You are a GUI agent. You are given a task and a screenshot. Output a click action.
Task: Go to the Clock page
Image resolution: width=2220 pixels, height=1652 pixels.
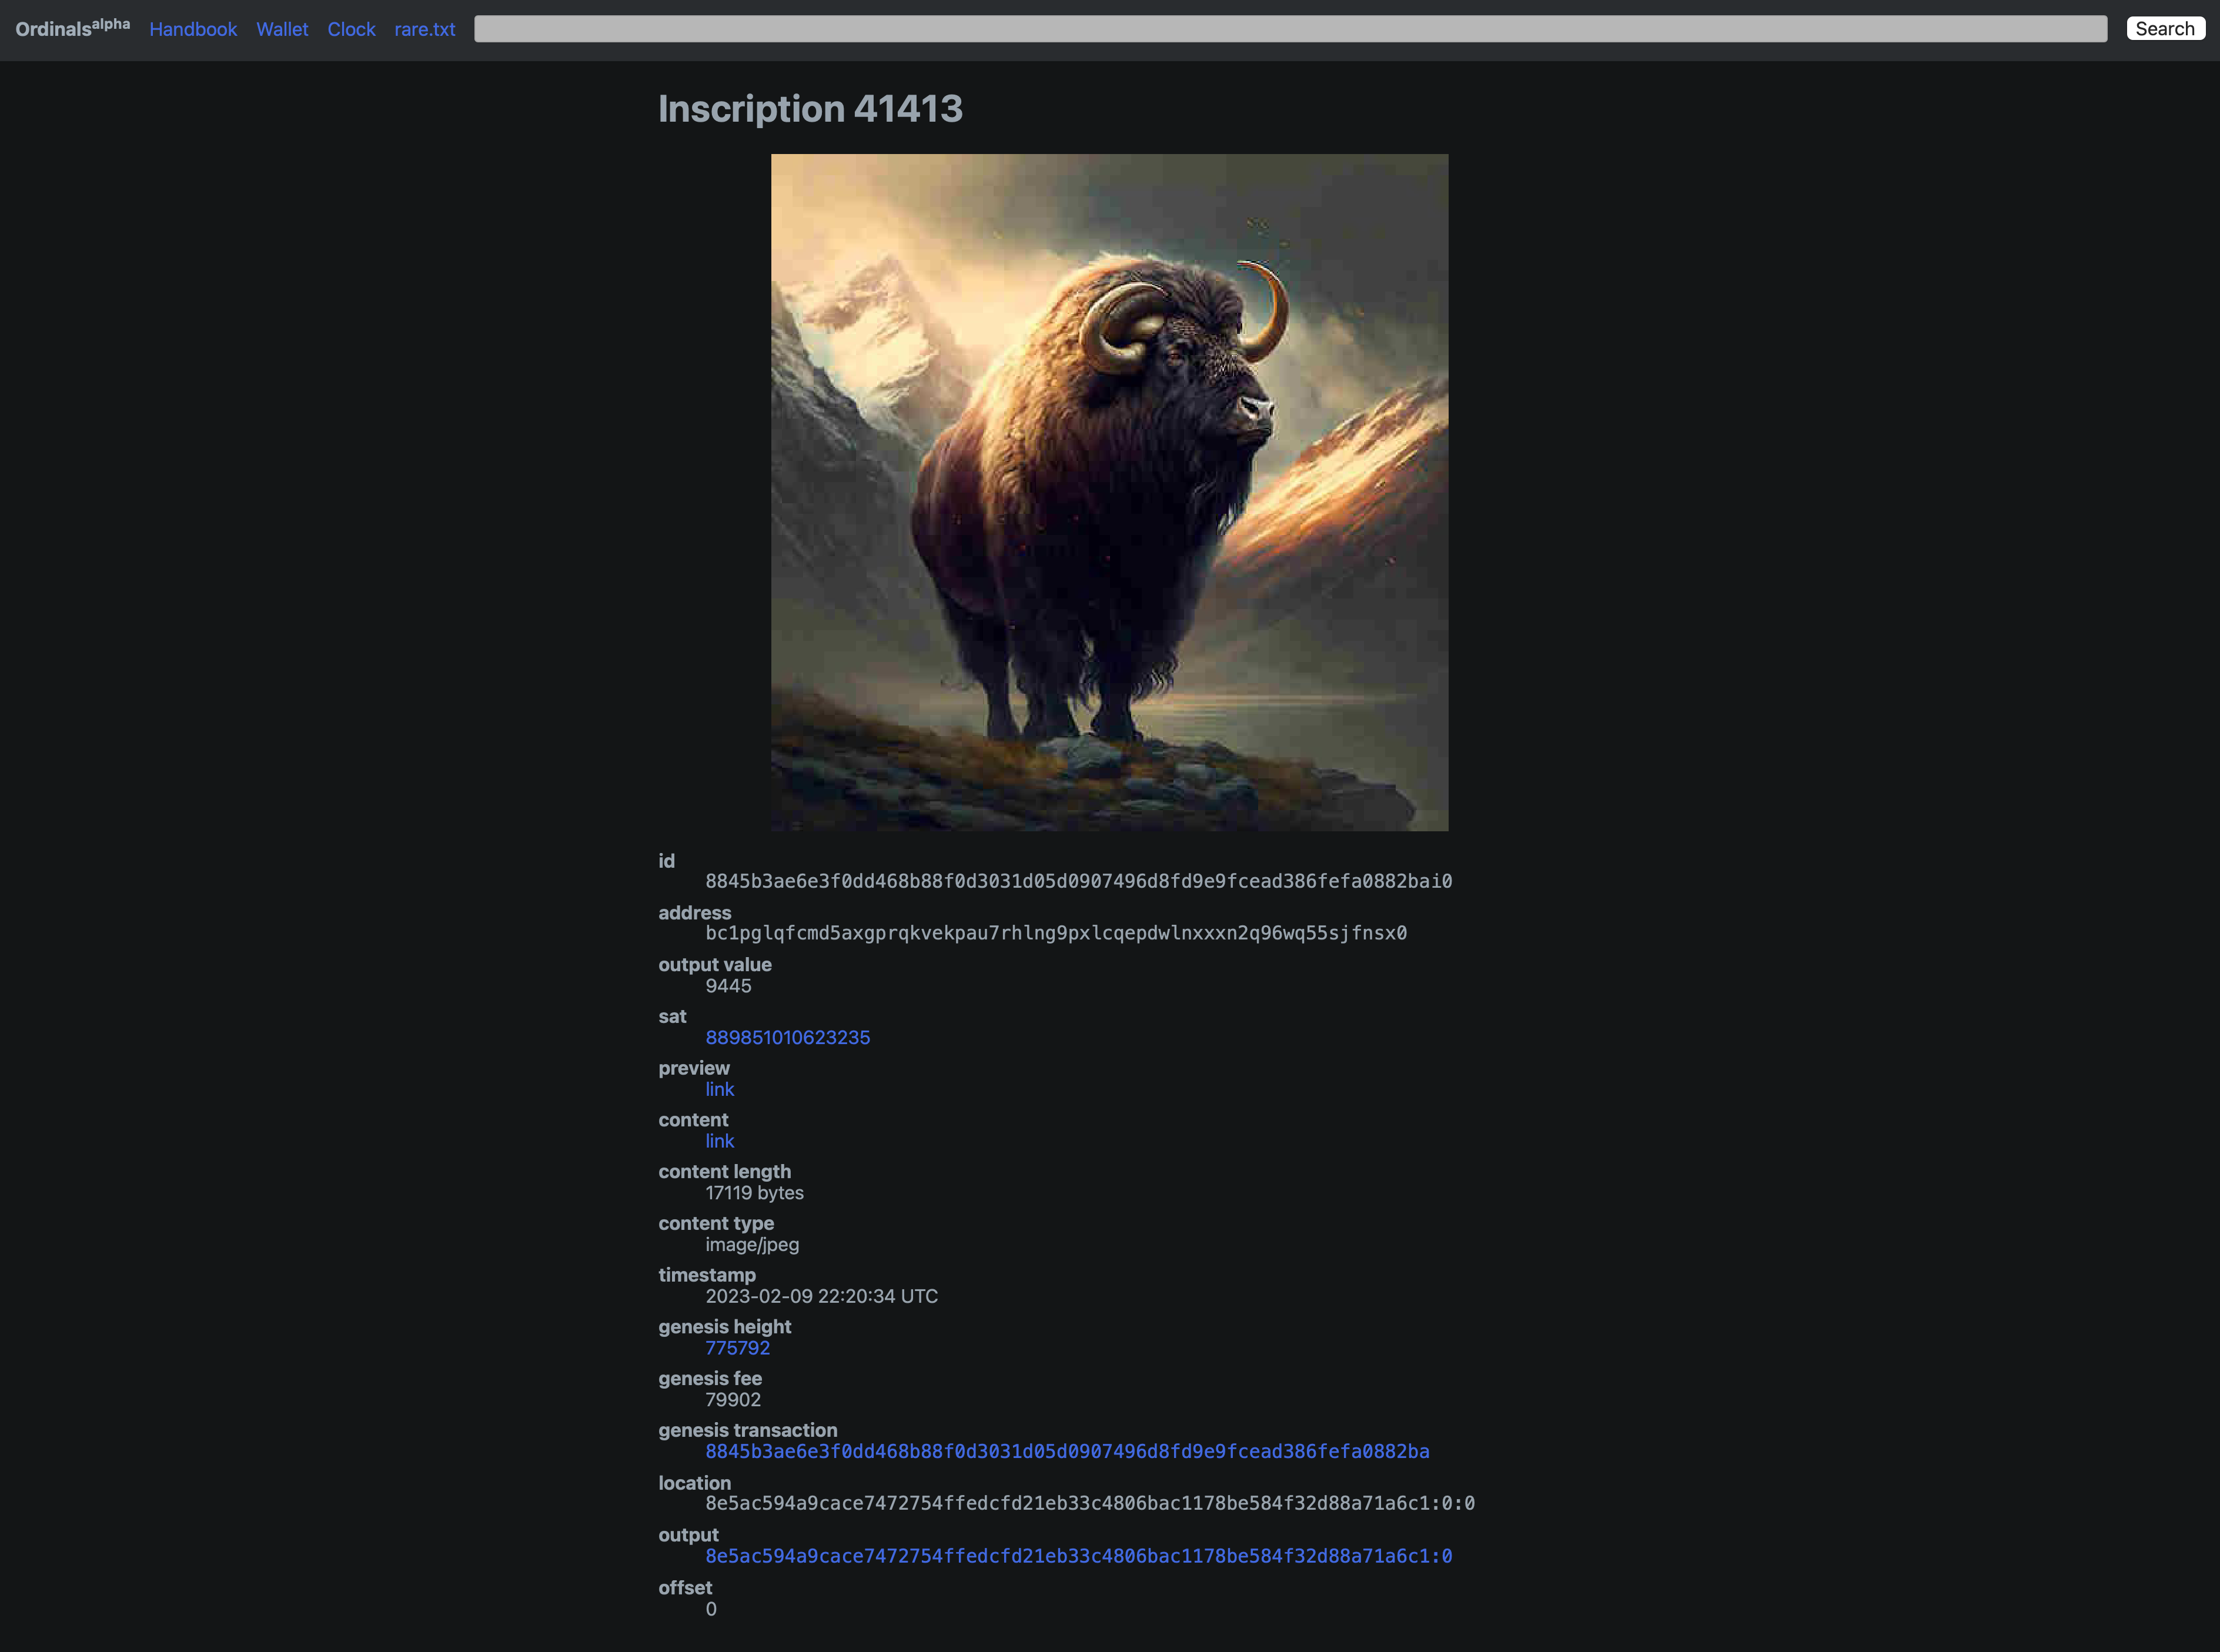pyautogui.click(x=351, y=29)
